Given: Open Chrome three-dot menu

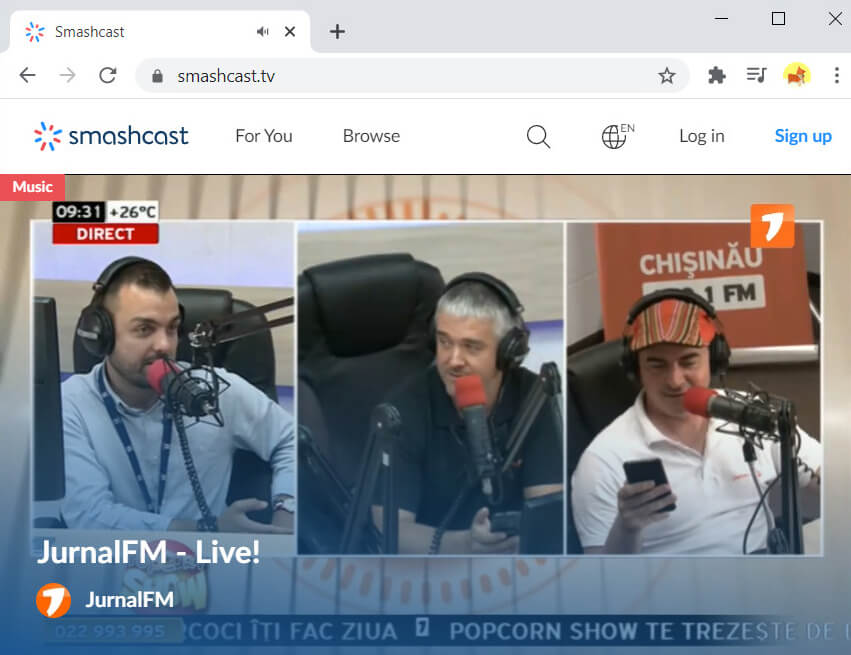Looking at the screenshot, I should click(x=836, y=75).
